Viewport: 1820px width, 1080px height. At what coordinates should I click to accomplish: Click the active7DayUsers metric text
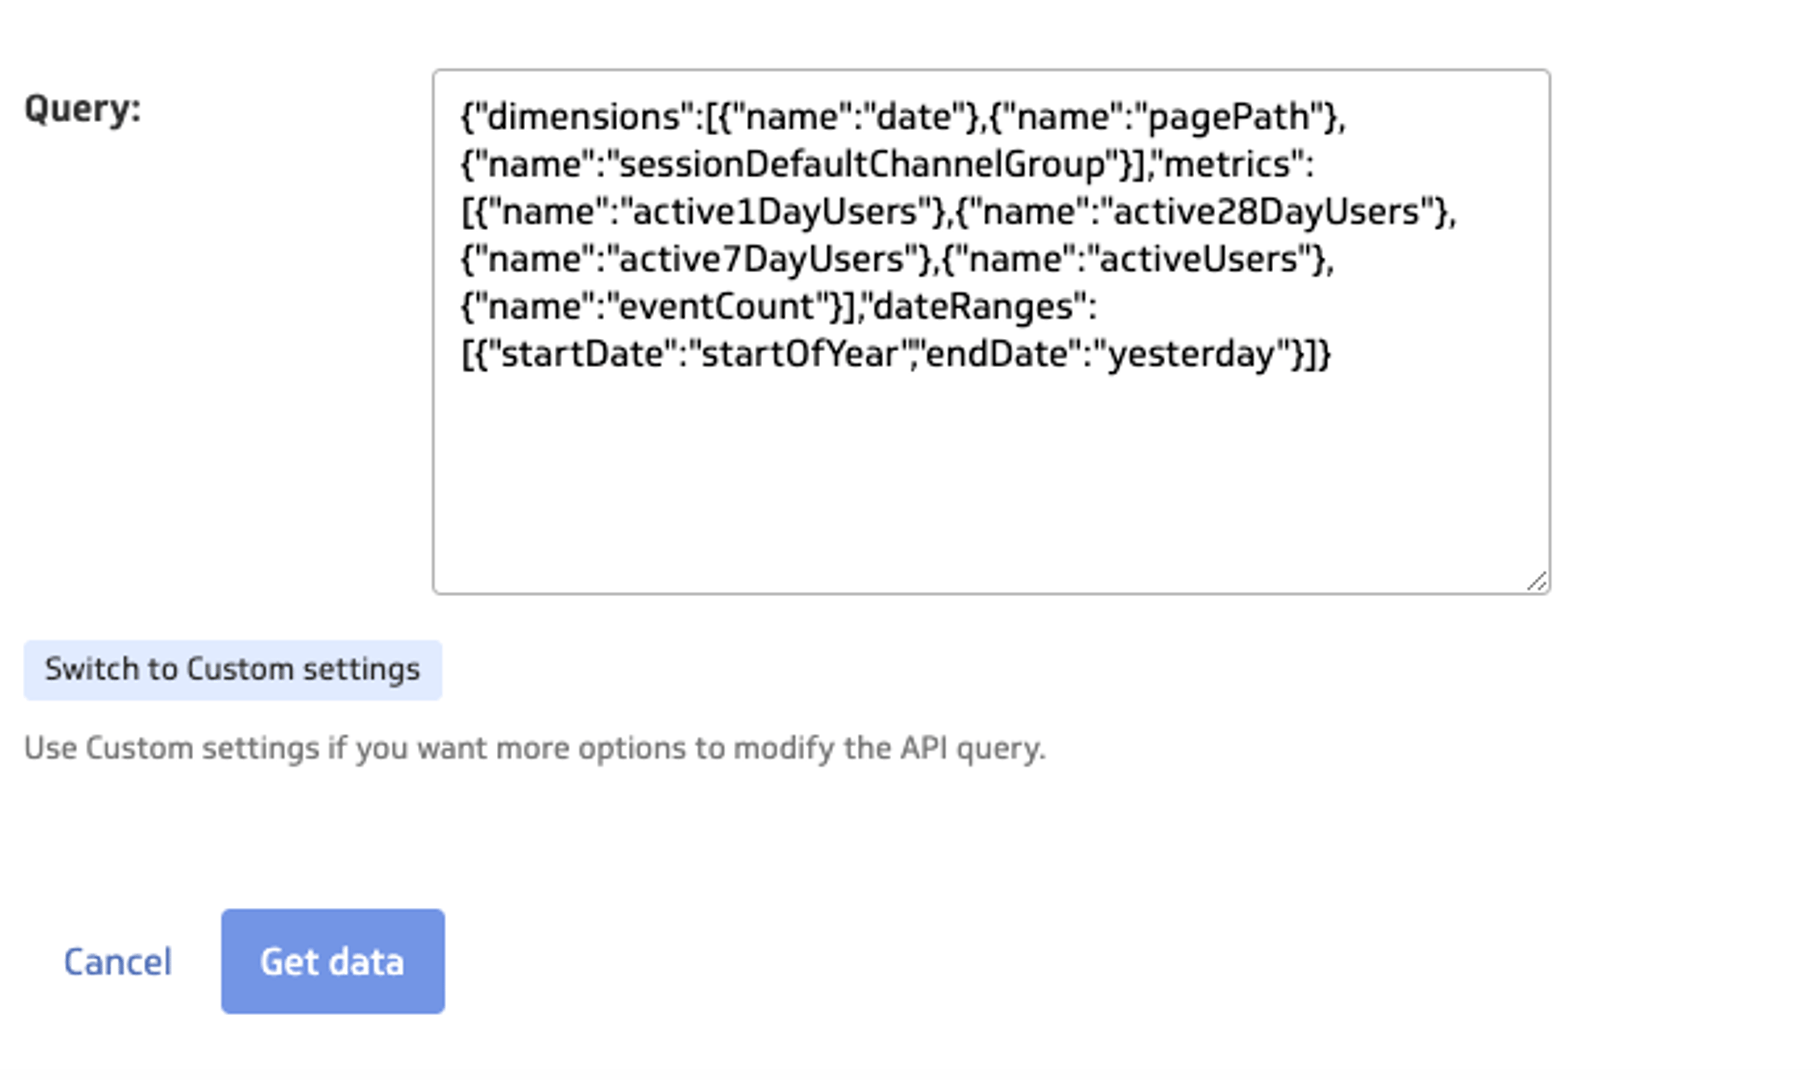point(763,259)
